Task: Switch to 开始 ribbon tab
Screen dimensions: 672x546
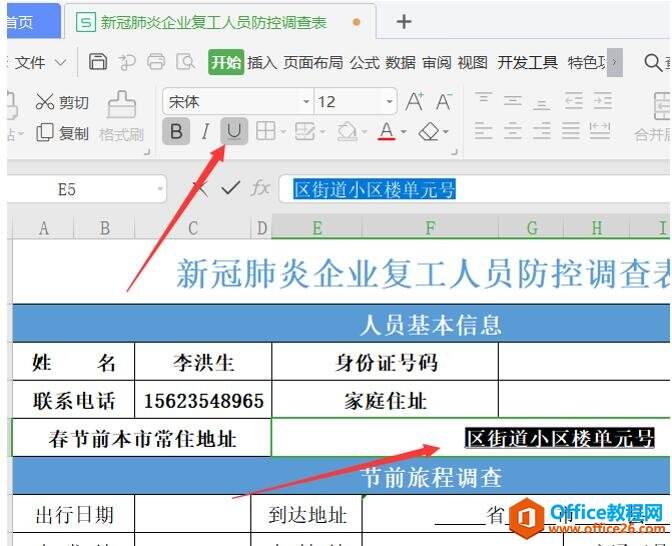Action: [x=226, y=63]
